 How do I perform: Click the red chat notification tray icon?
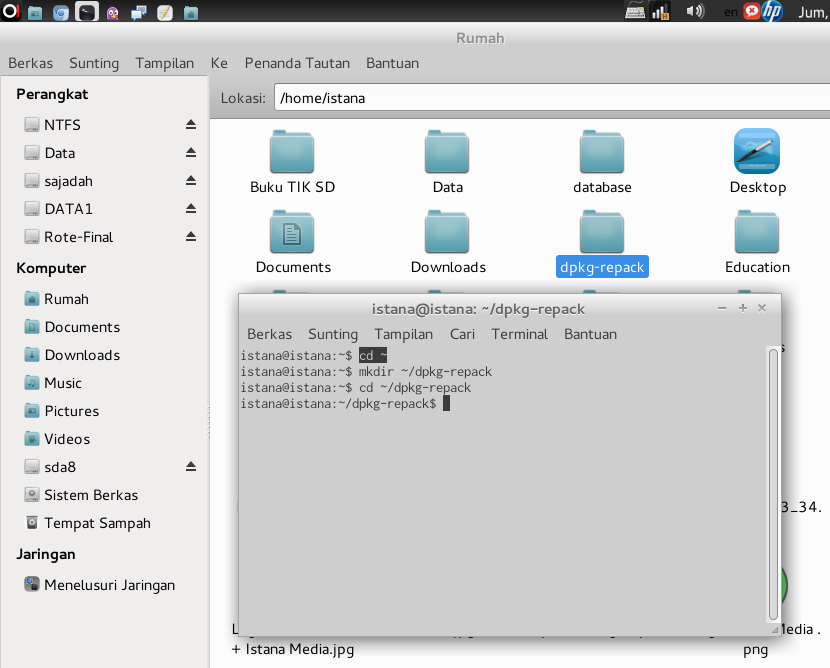pyautogui.click(x=752, y=11)
